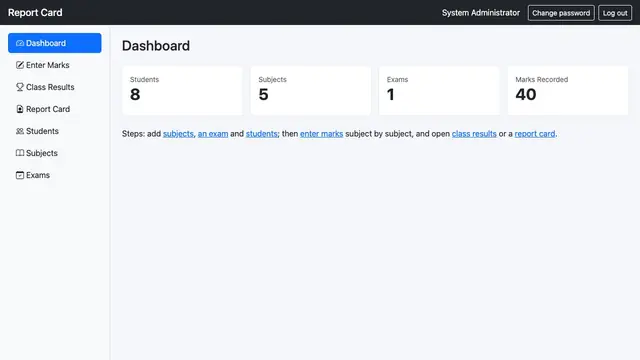Click the Subjects count card showing 5

click(311, 91)
